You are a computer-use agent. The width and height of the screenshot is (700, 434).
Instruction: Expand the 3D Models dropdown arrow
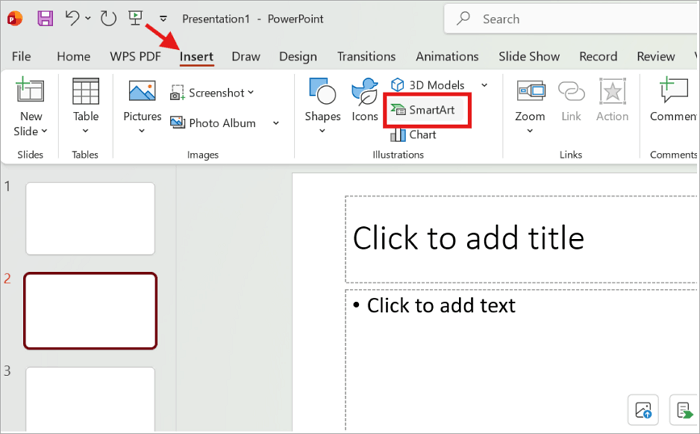point(484,85)
